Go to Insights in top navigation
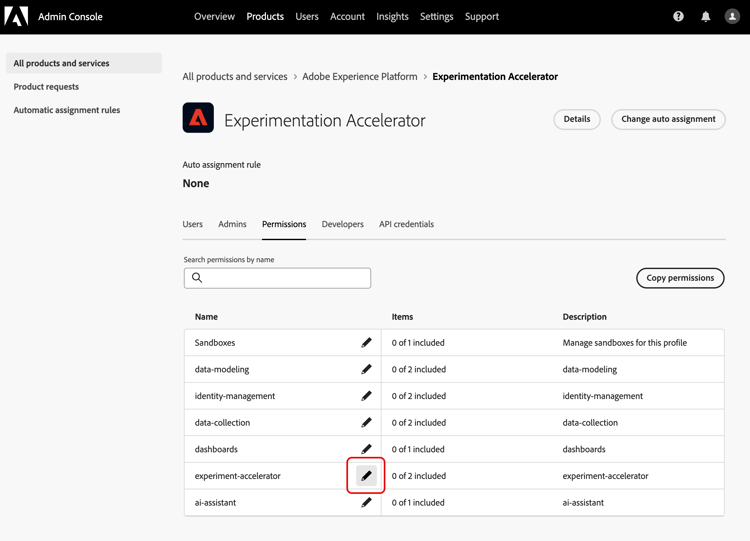 pyautogui.click(x=392, y=17)
